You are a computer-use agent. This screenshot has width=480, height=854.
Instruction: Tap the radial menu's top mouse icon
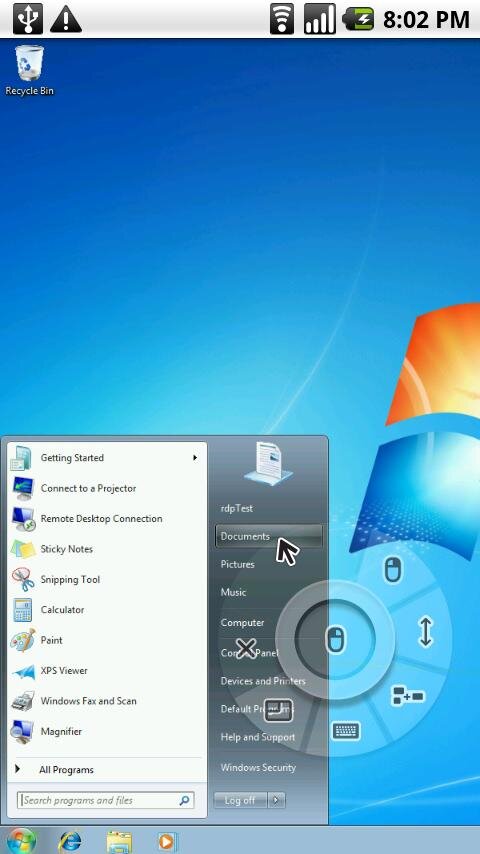click(x=393, y=570)
